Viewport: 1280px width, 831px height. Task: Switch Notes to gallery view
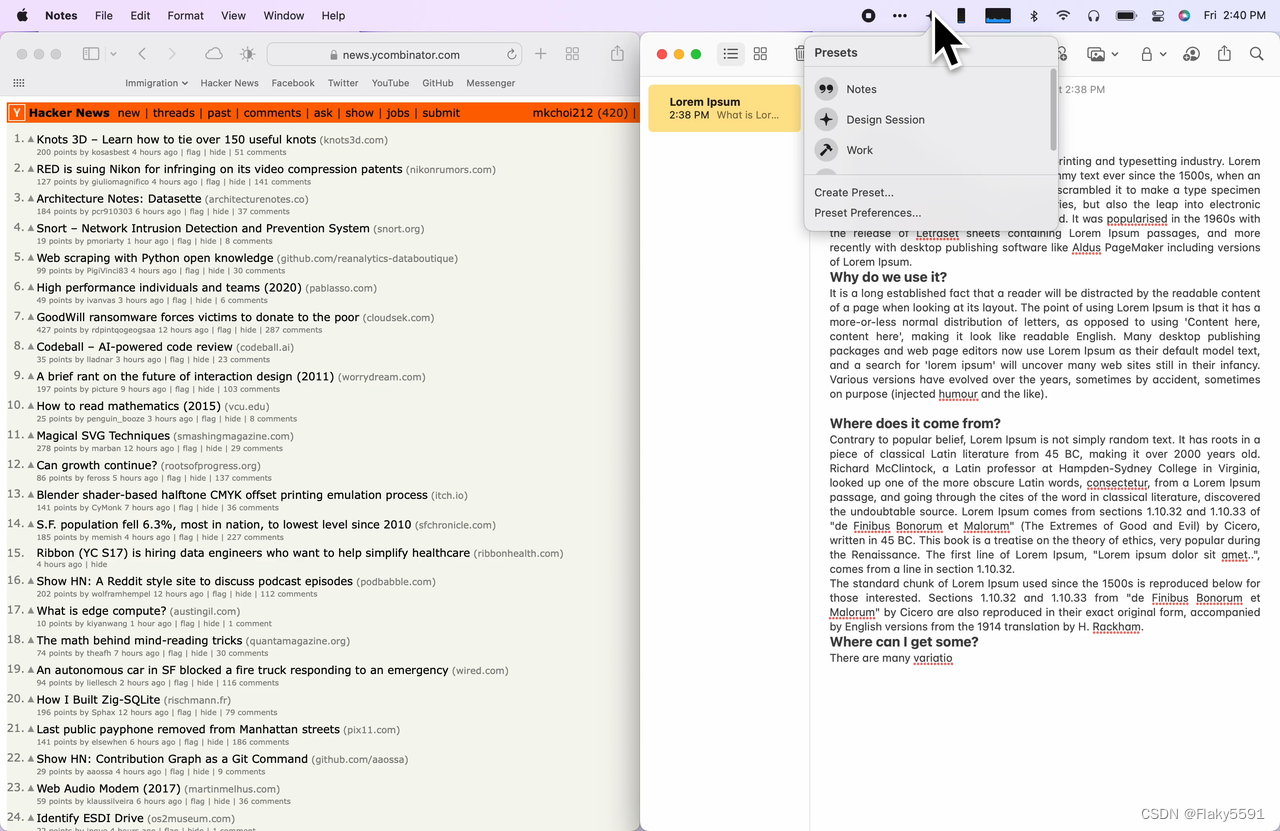pyautogui.click(x=760, y=54)
